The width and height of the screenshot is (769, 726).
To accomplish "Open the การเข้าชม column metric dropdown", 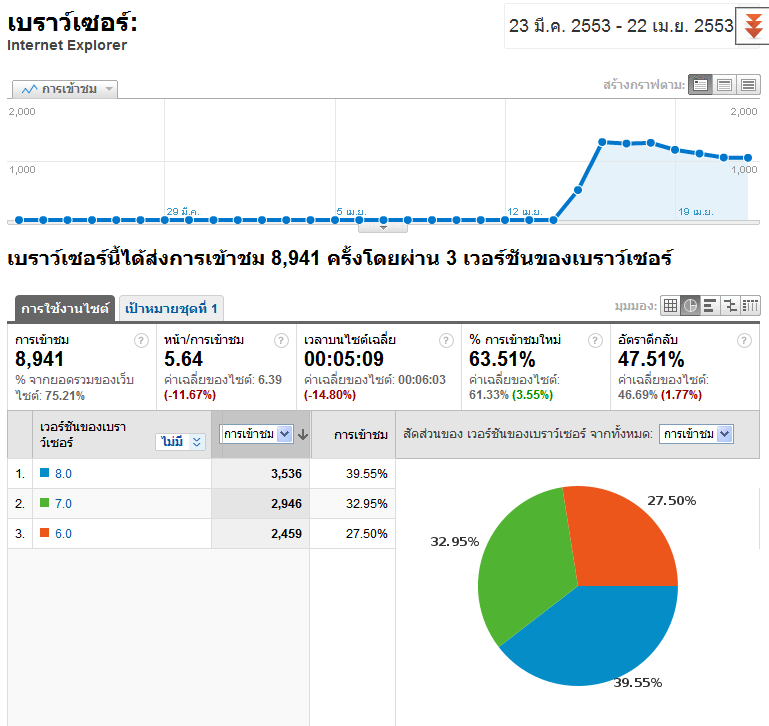I will tap(256, 434).
